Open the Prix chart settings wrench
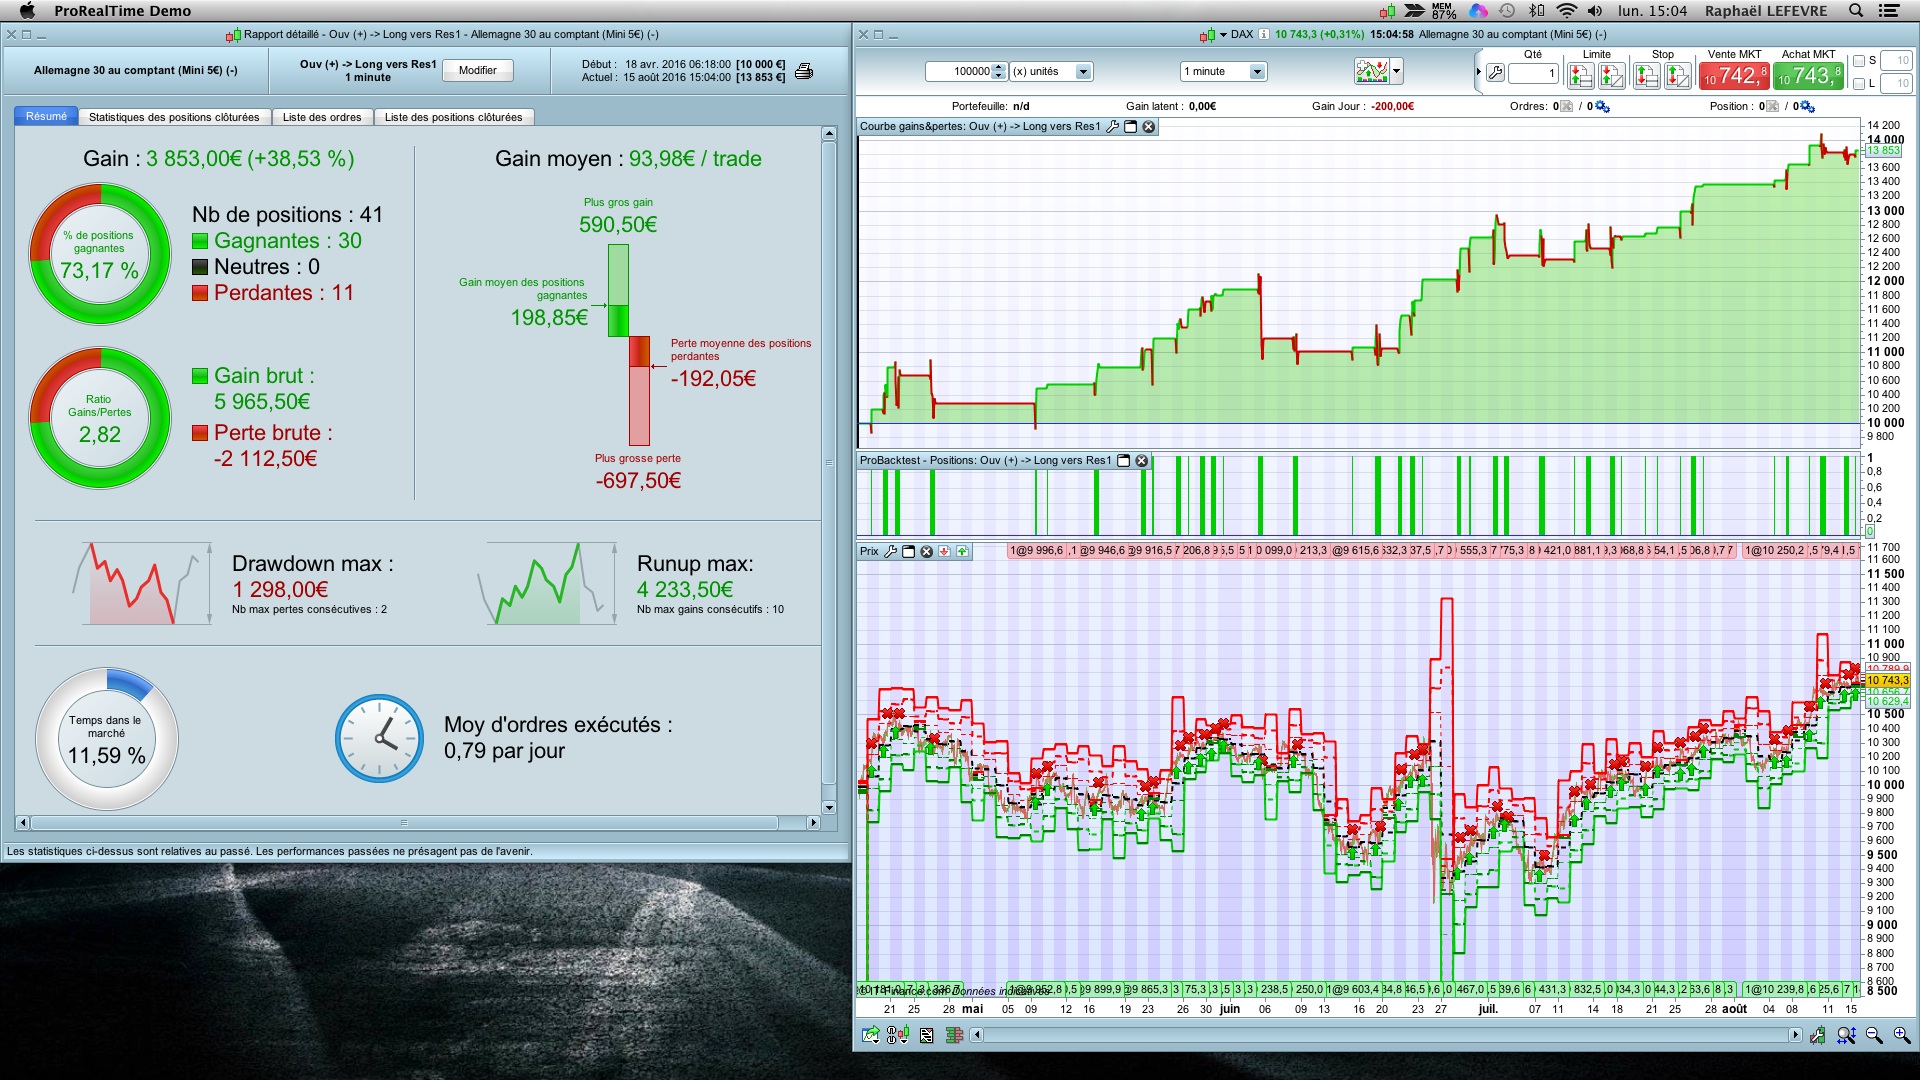This screenshot has width=1920, height=1080. coord(890,551)
